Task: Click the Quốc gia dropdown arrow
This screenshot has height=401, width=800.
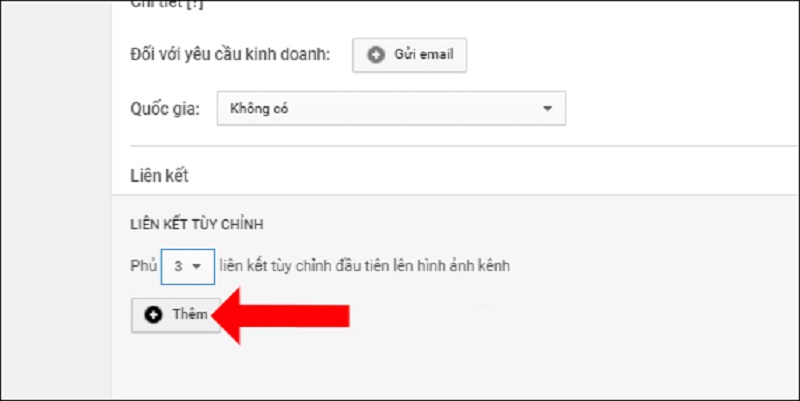Action: (547, 109)
